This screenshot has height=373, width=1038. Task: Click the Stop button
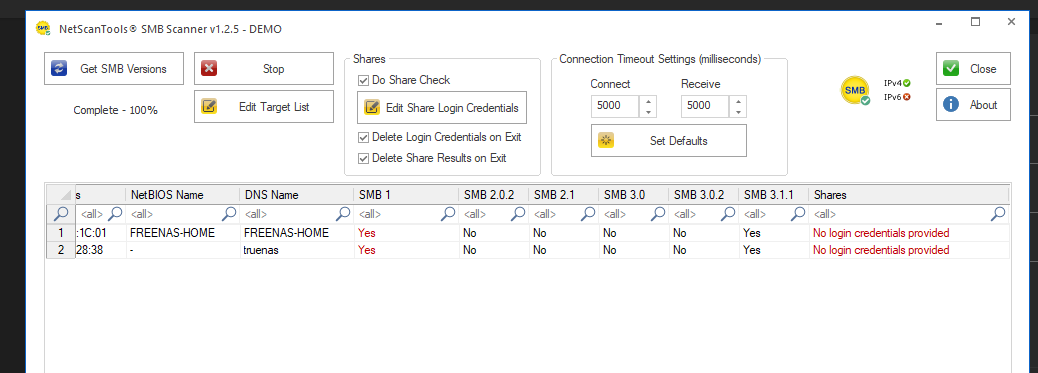264,69
